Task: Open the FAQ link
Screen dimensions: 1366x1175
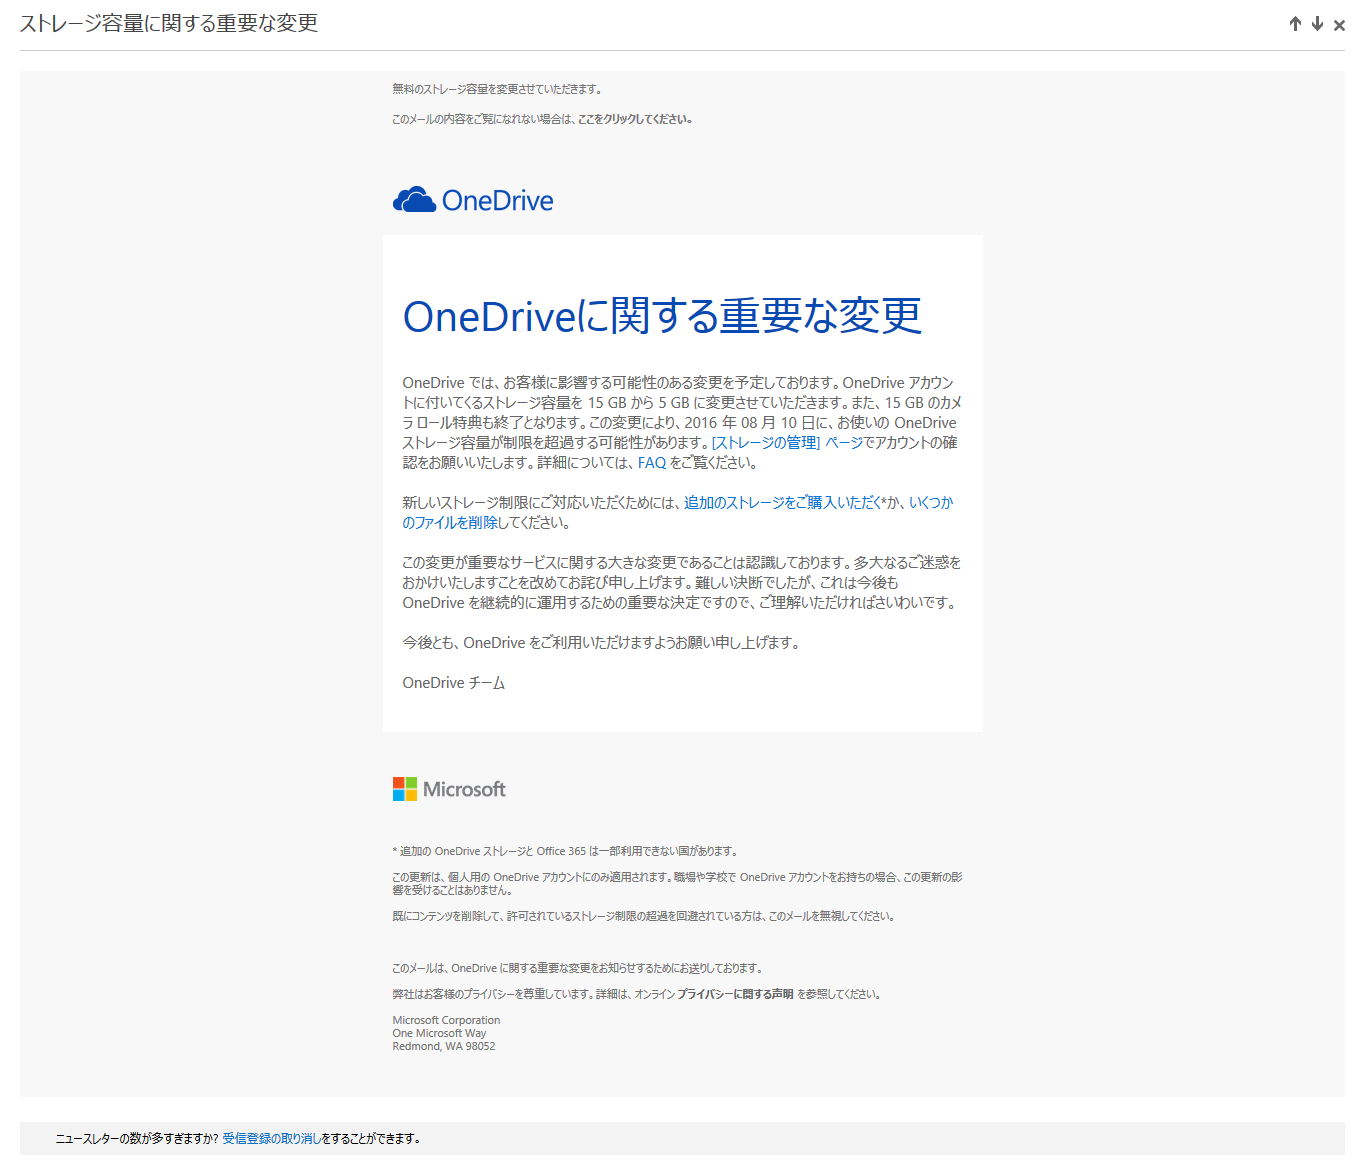Action: point(652,462)
